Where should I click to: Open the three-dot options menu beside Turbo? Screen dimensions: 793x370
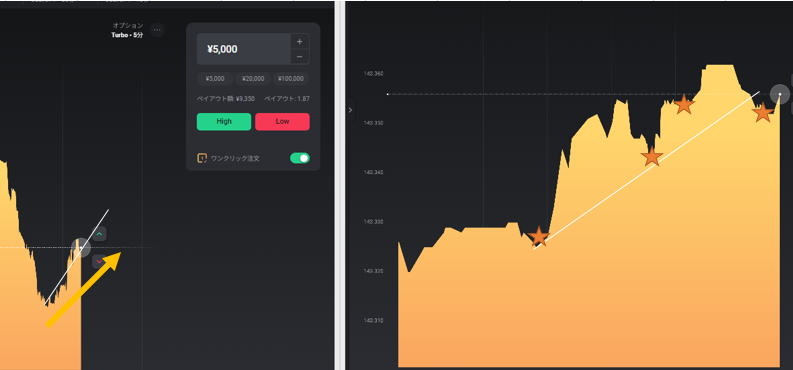tap(157, 30)
